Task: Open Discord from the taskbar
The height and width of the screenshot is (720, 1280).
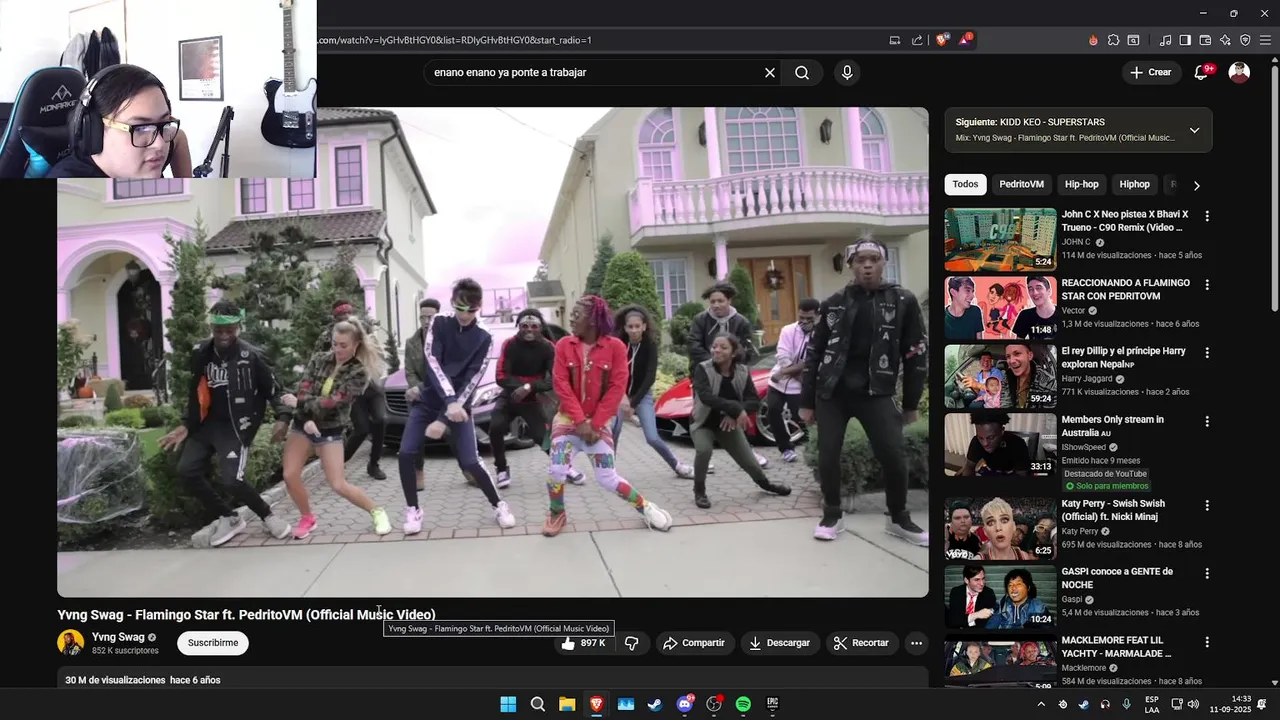Action: tap(685, 704)
